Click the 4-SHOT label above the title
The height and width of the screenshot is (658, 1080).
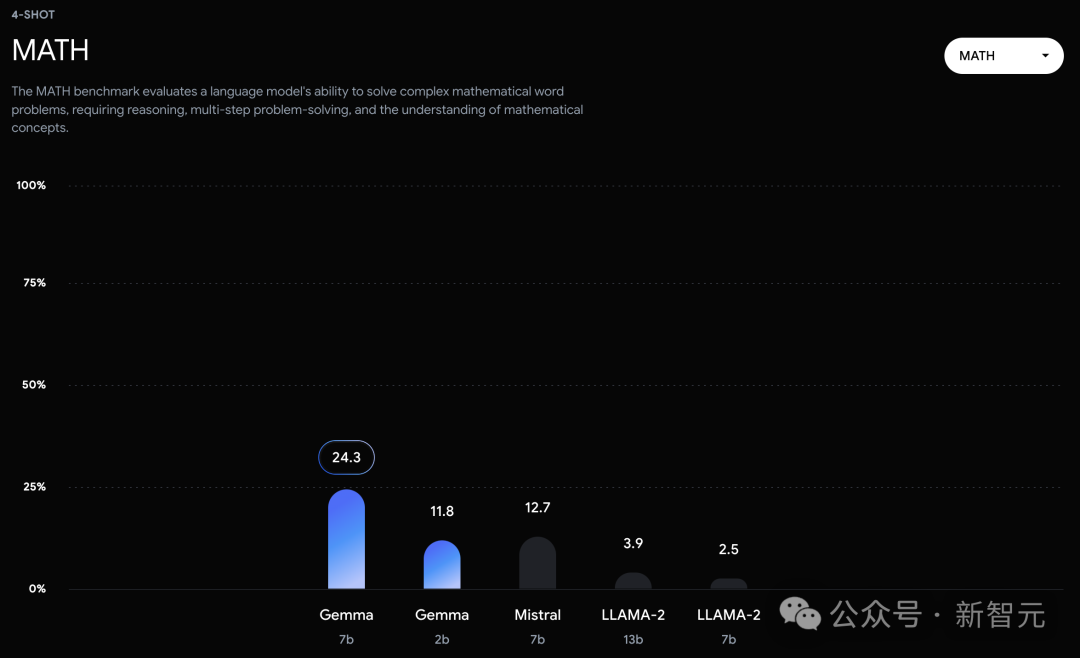coord(33,15)
